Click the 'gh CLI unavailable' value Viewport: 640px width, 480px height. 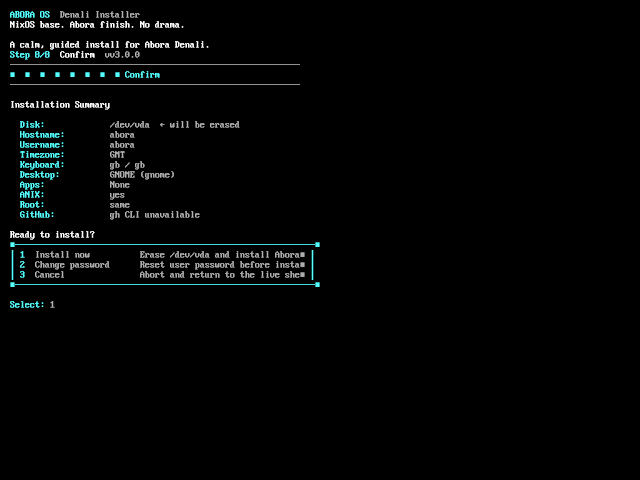155,215
